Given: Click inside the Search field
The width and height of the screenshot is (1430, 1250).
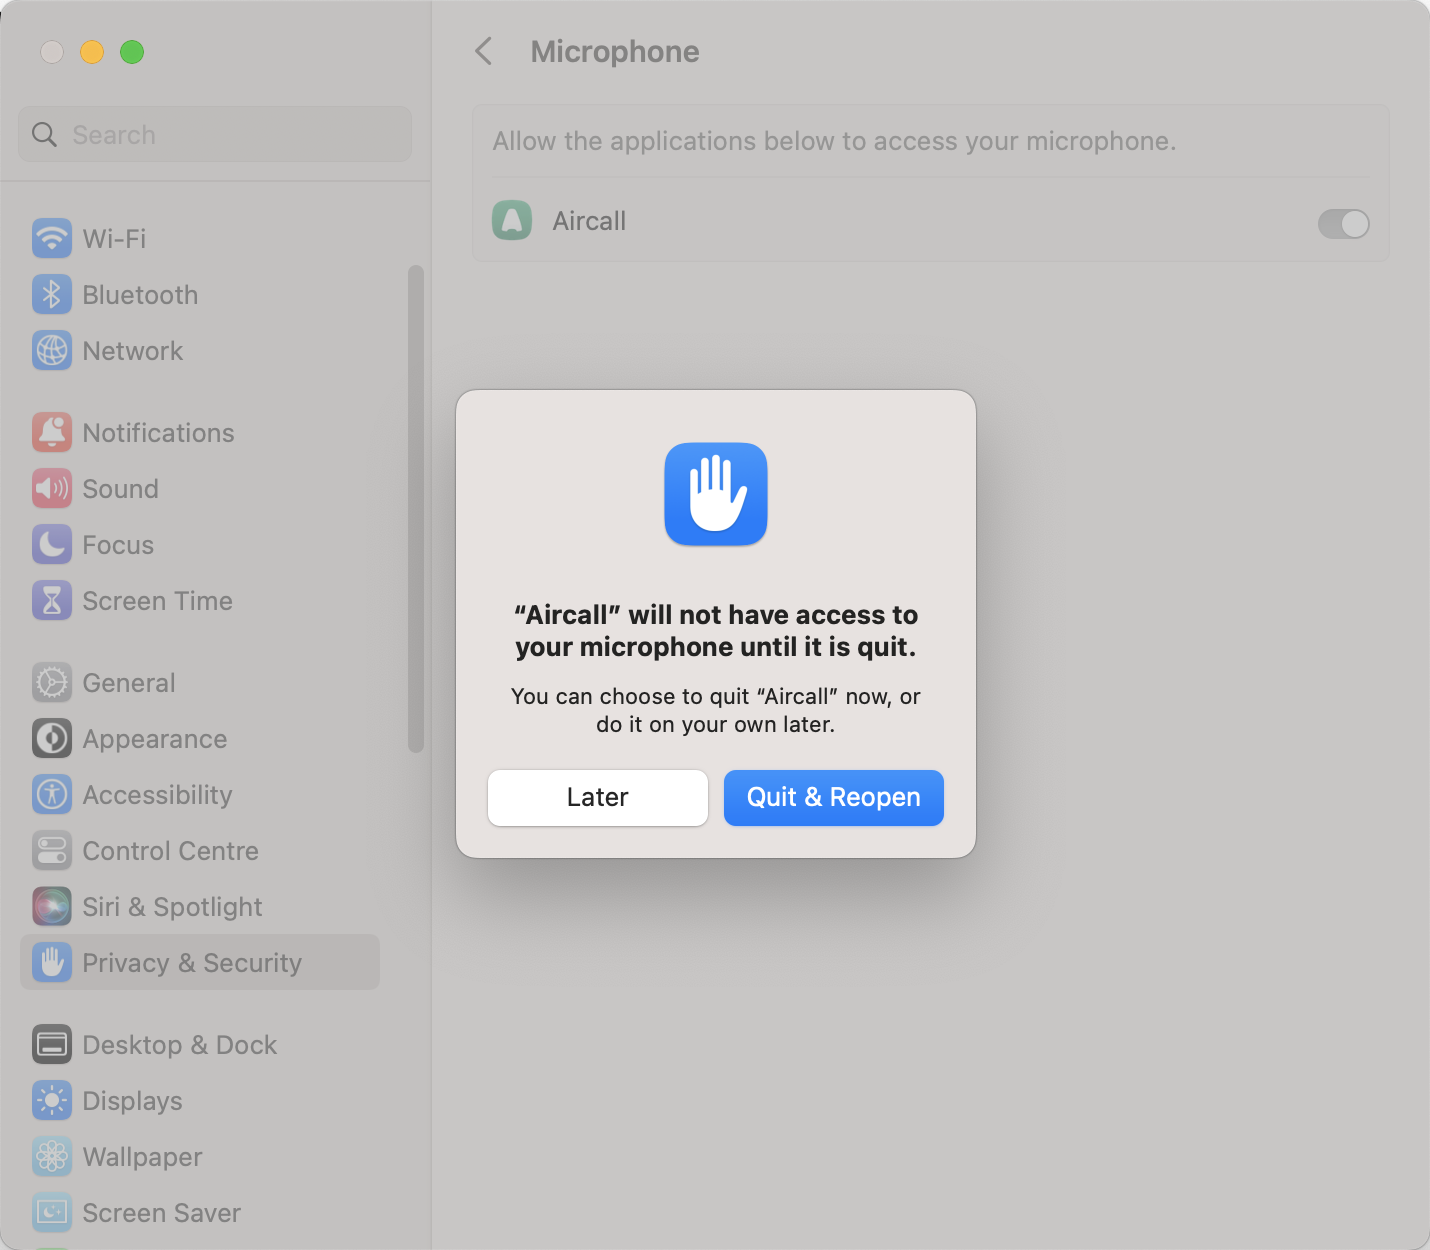Looking at the screenshot, I should coord(215,134).
